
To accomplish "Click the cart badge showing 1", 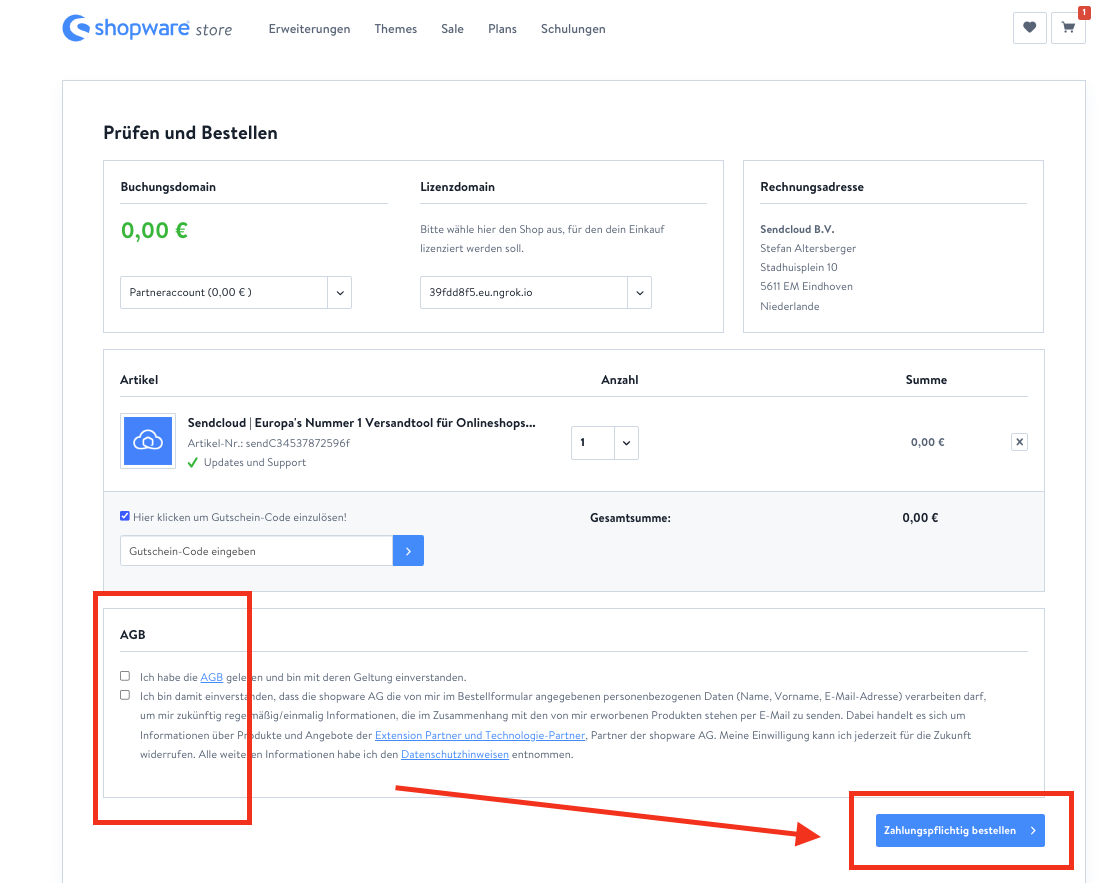I will [1084, 12].
